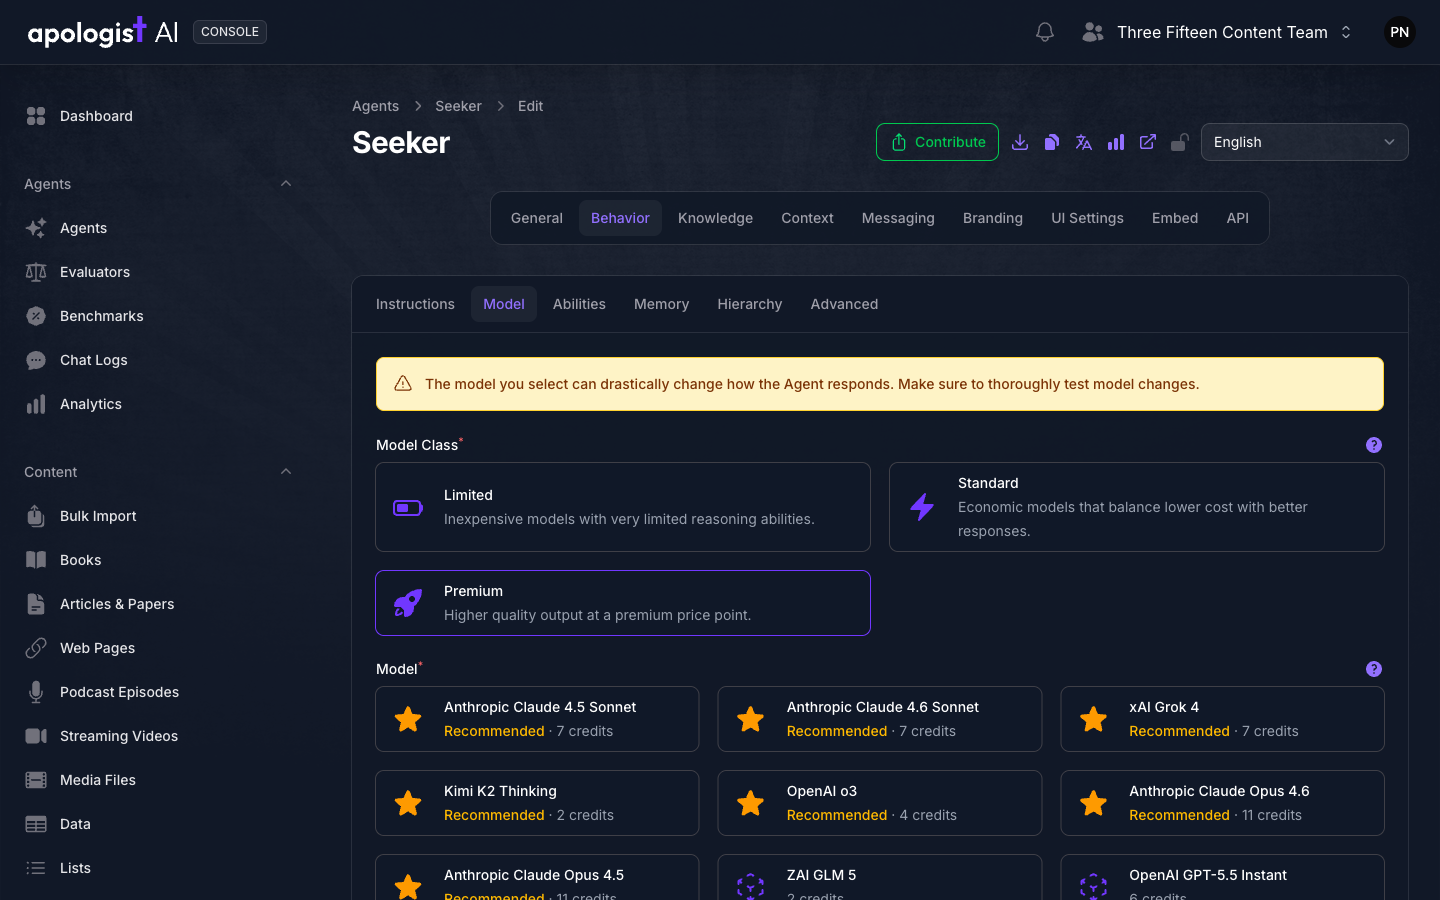
Task: Switch to the Context tab
Action: (807, 218)
